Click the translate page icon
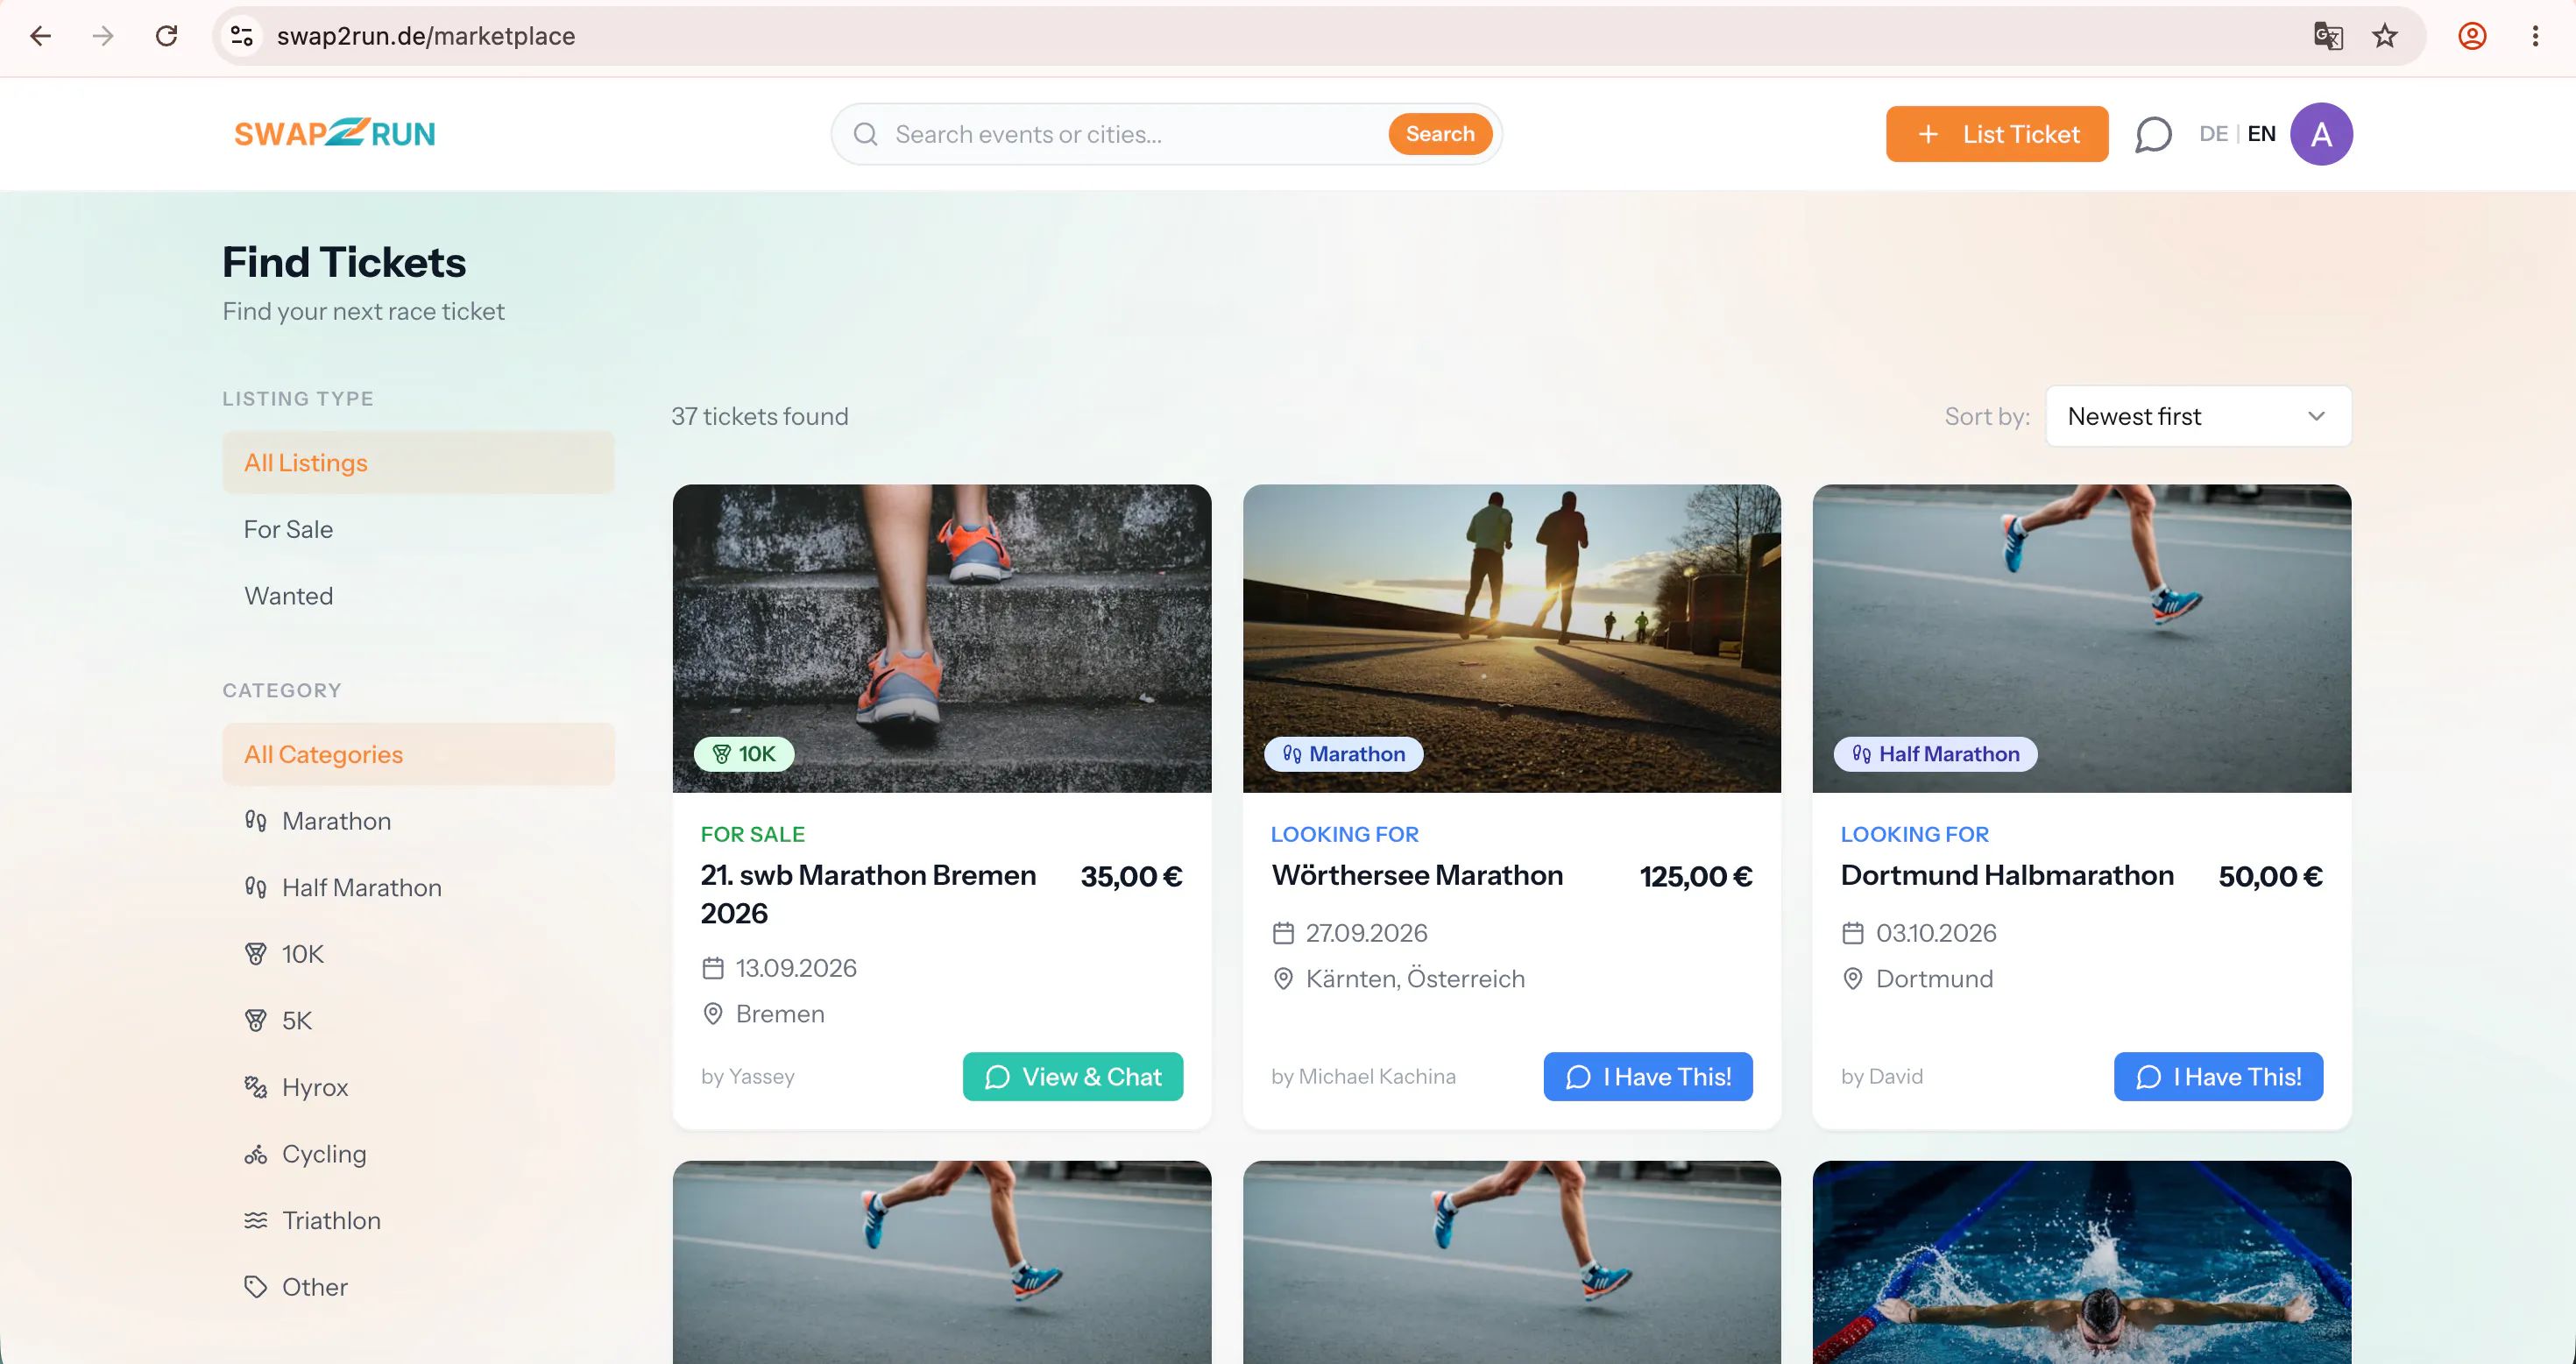This screenshot has height=1364, width=2576. pyautogui.click(x=2328, y=36)
